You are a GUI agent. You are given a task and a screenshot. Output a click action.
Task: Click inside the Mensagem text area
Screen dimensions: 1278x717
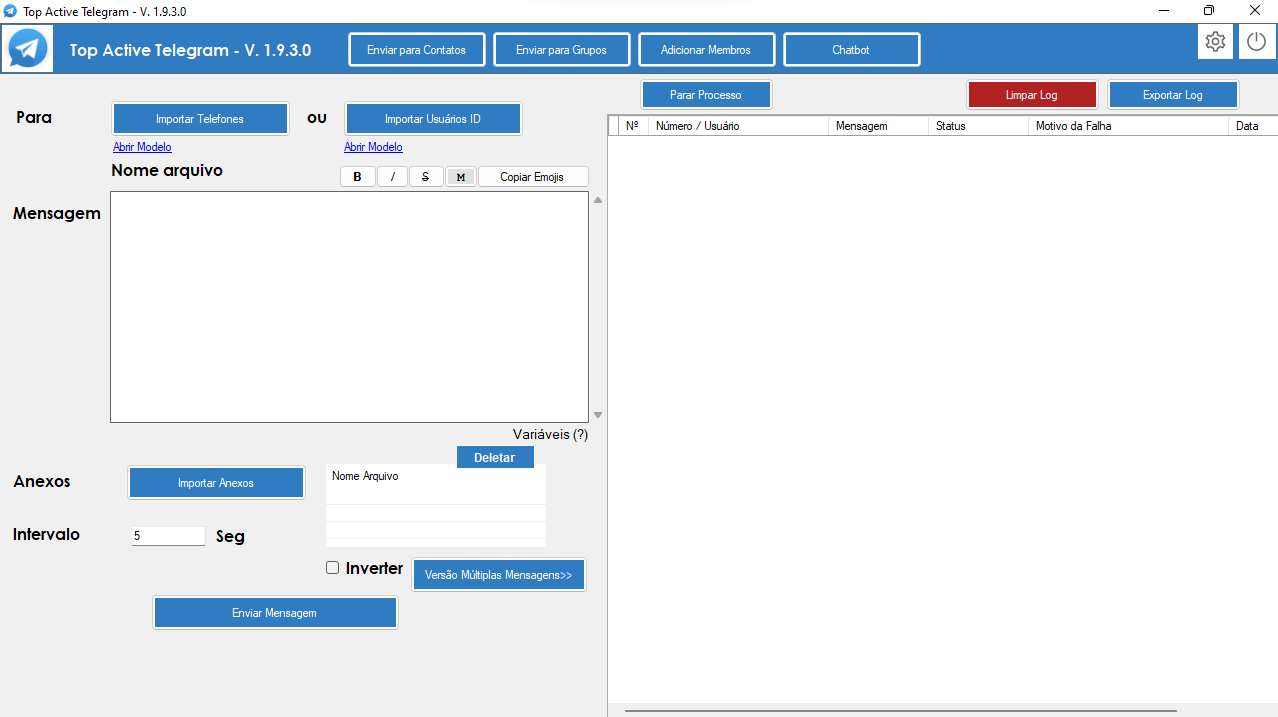[349, 307]
